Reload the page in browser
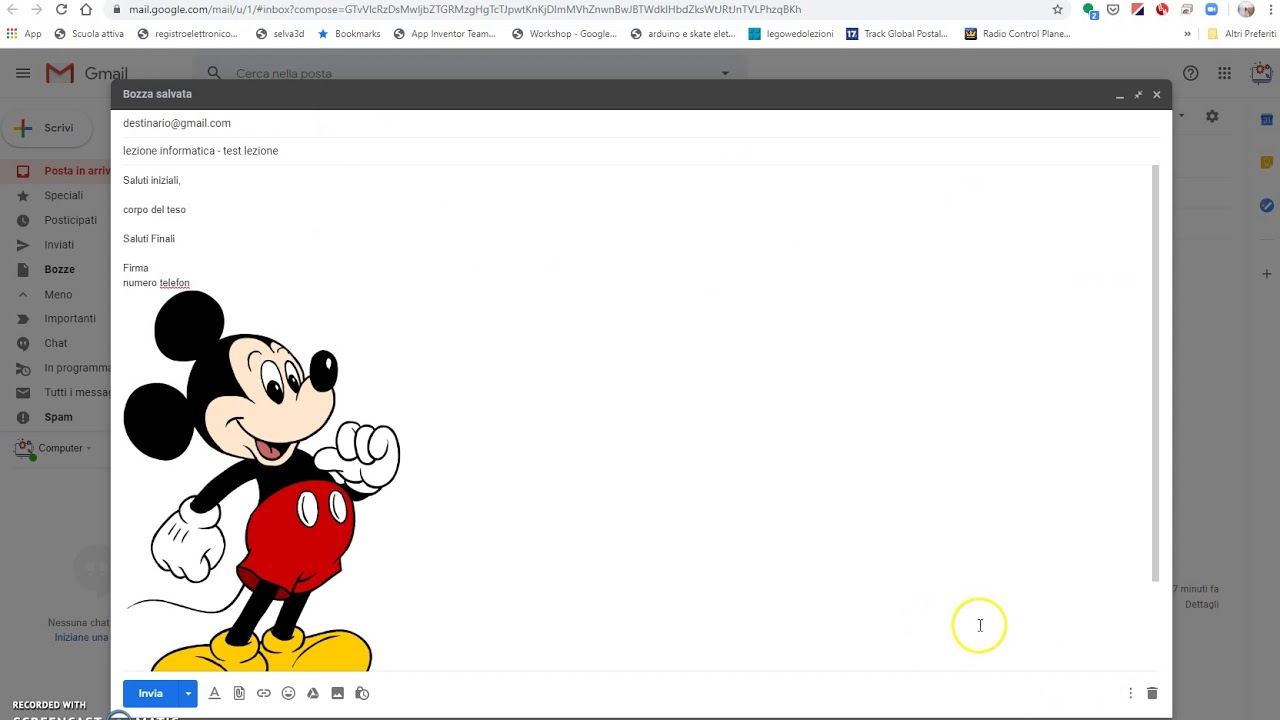1280x720 pixels. [61, 9]
